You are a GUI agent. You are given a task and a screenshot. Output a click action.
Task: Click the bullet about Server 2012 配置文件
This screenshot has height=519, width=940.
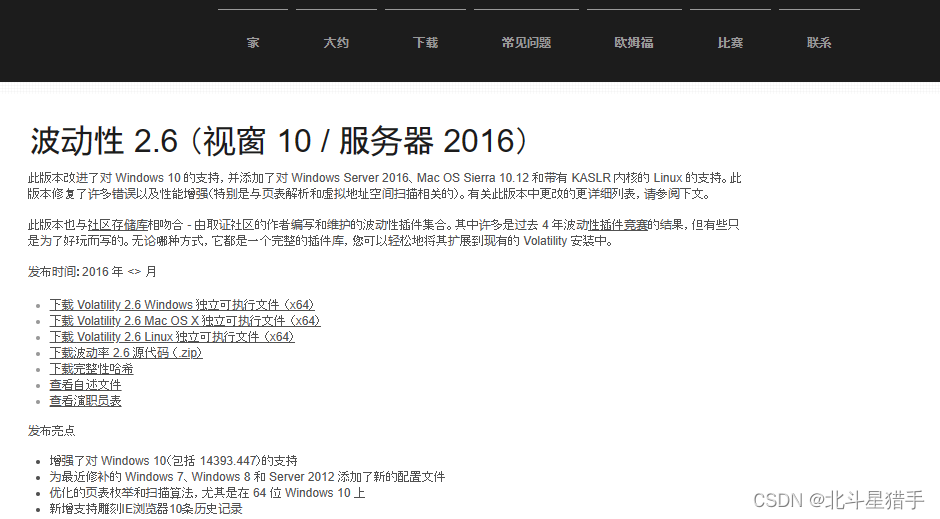[x=247, y=476]
